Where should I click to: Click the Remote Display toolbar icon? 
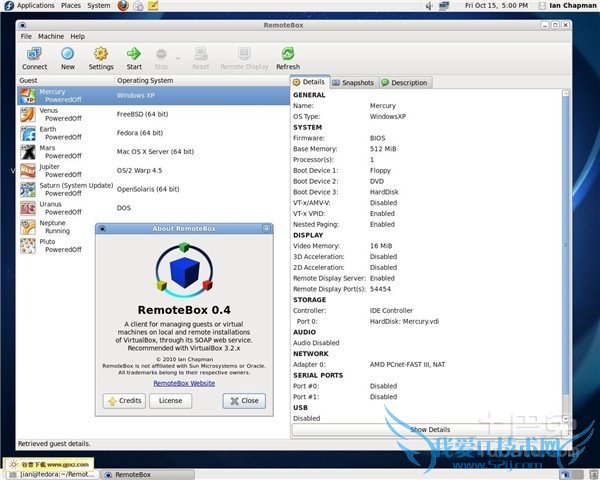tap(243, 58)
